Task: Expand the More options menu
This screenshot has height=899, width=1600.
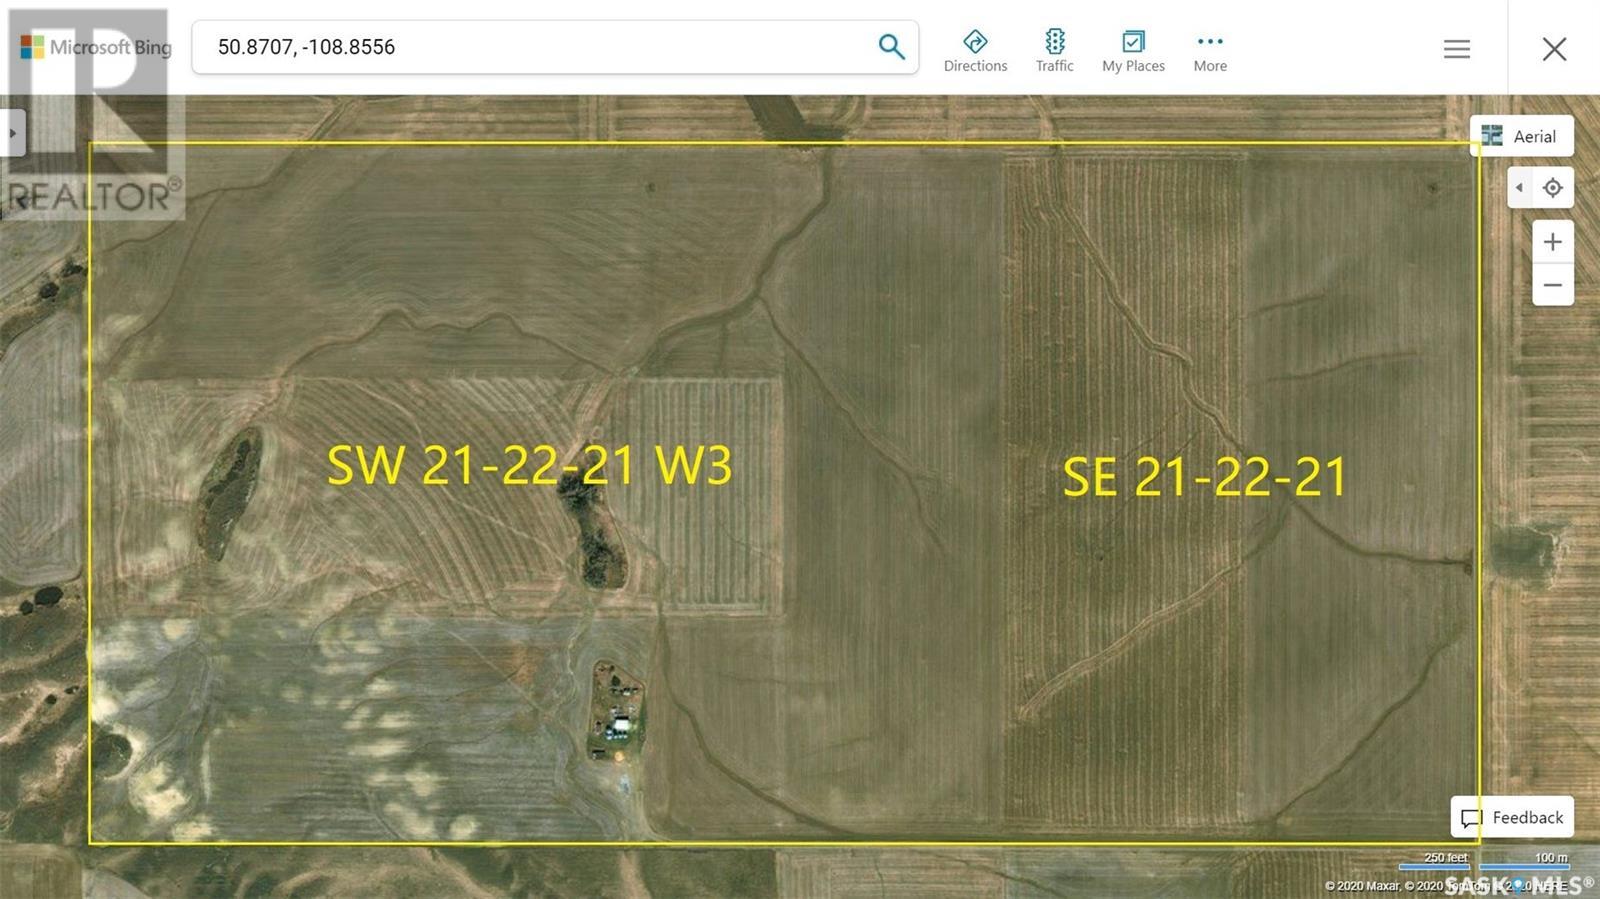Action: click(1209, 51)
